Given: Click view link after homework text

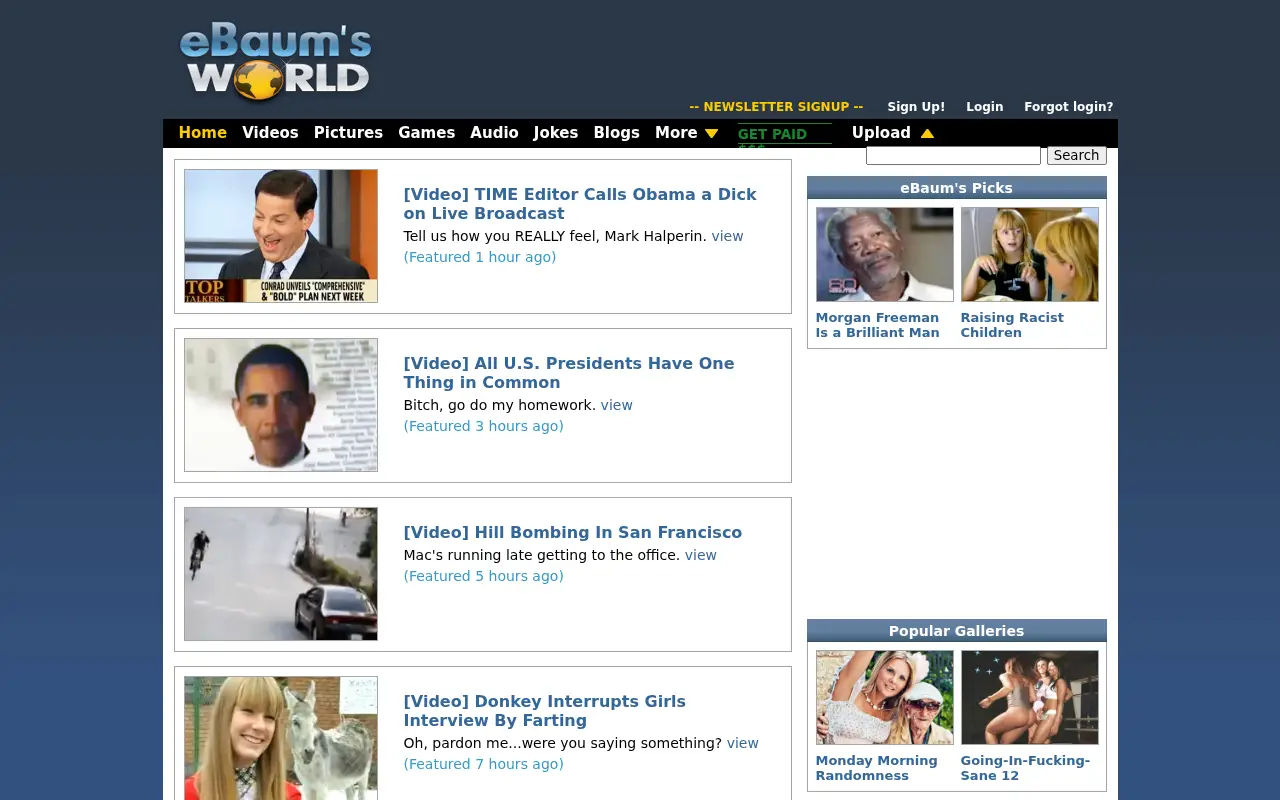Looking at the screenshot, I should coord(616,406).
